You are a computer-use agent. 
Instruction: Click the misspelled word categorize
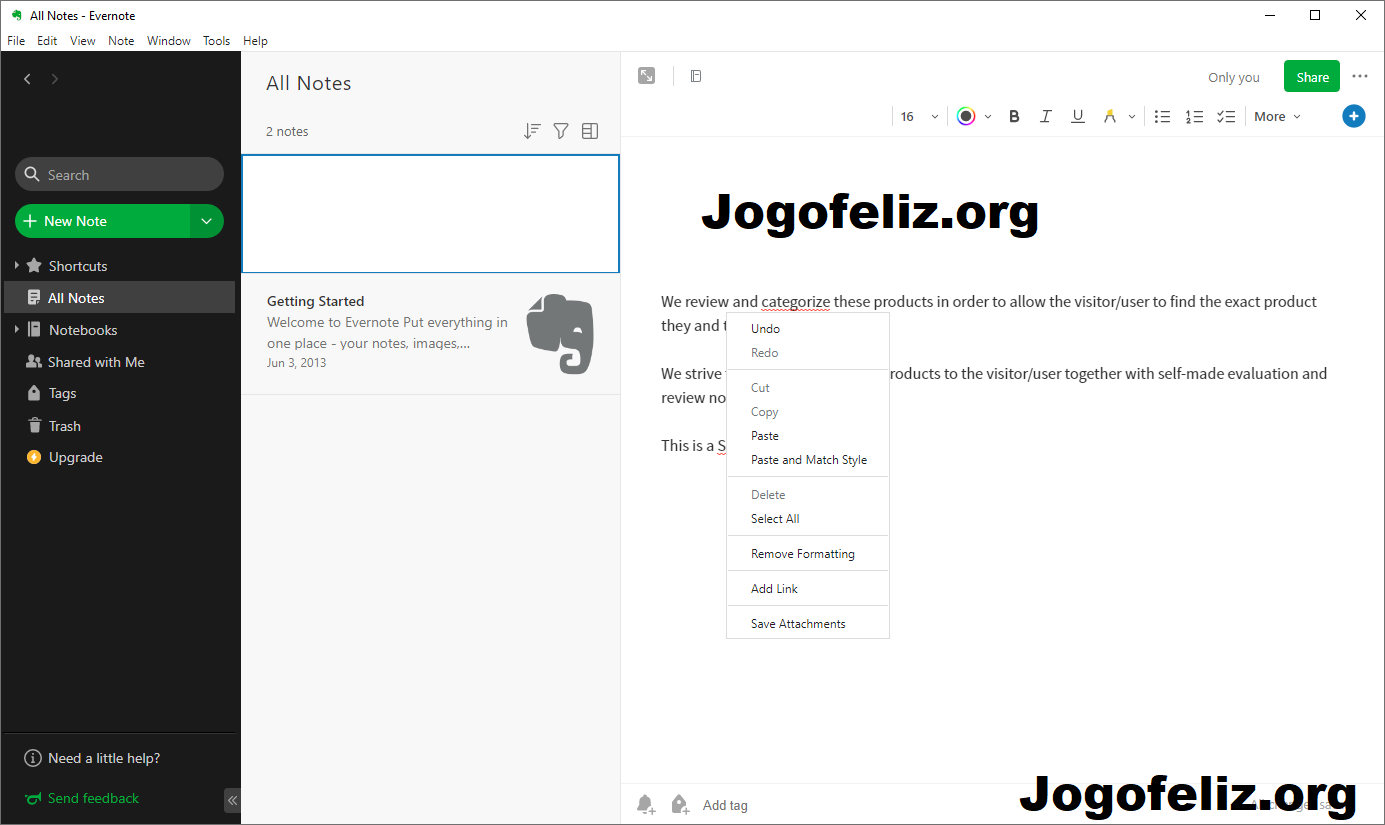[x=796, y=301]
